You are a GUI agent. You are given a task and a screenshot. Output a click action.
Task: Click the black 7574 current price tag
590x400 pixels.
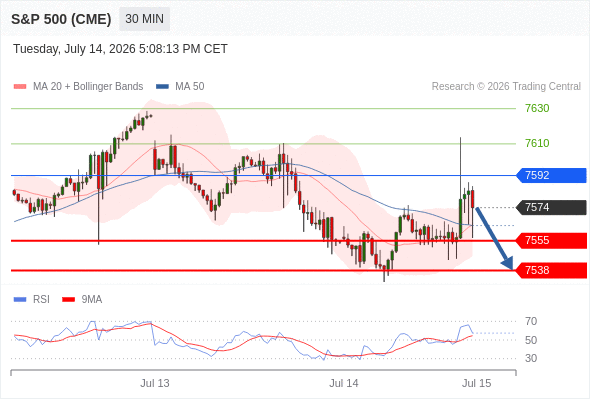point(551,207)
